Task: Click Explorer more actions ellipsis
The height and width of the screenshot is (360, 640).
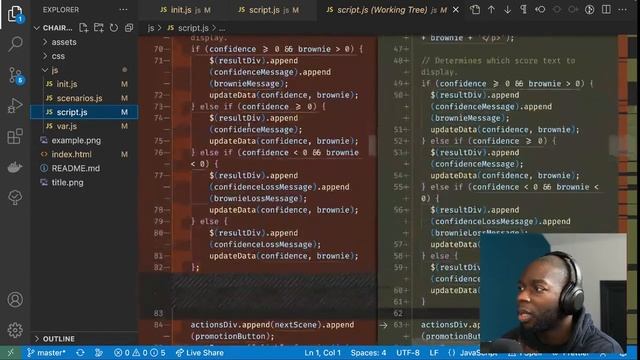Action: point(123,9)
